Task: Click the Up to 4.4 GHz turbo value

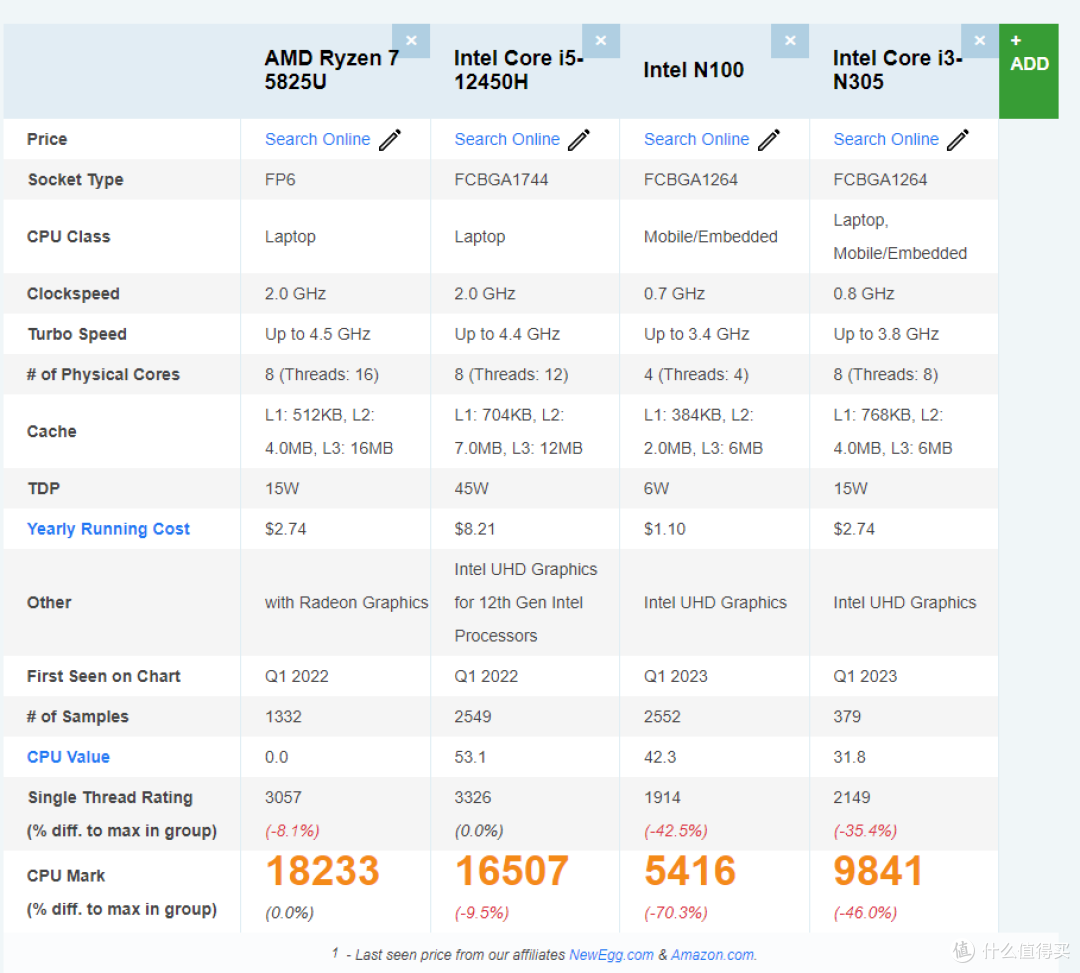Action: pos(507,334)
